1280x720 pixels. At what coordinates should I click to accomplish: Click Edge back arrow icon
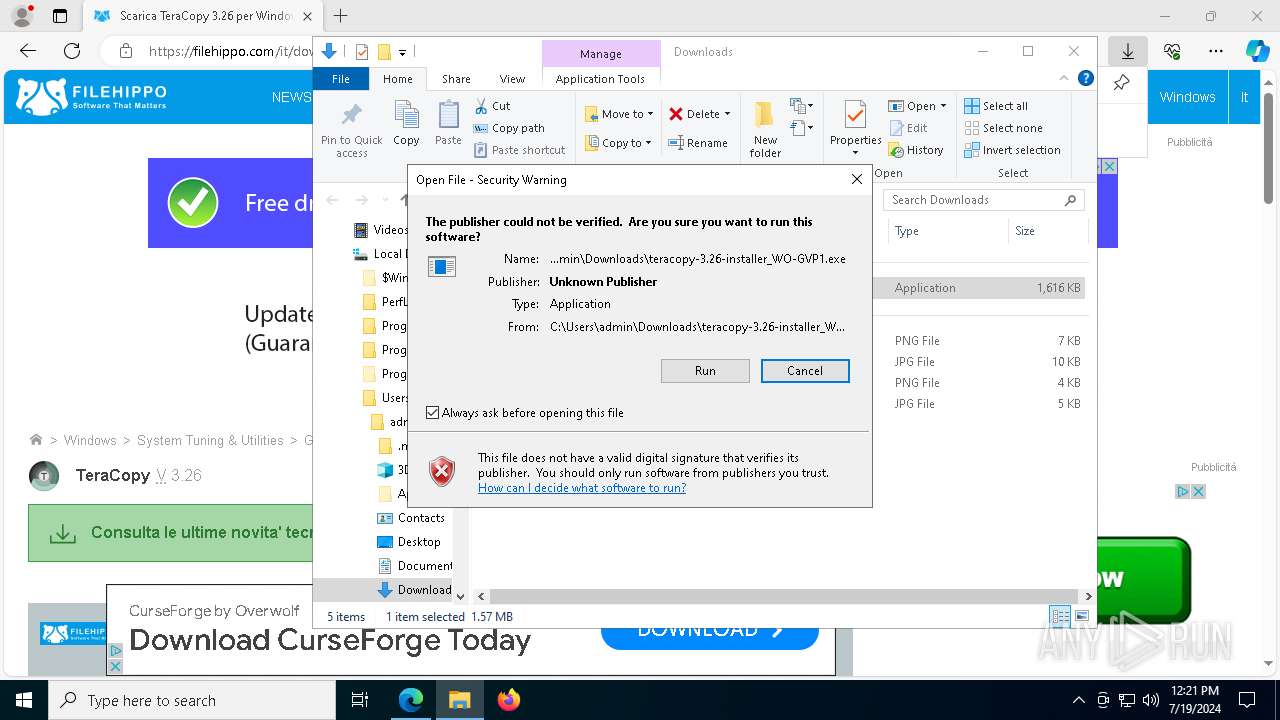coord(28,51)
